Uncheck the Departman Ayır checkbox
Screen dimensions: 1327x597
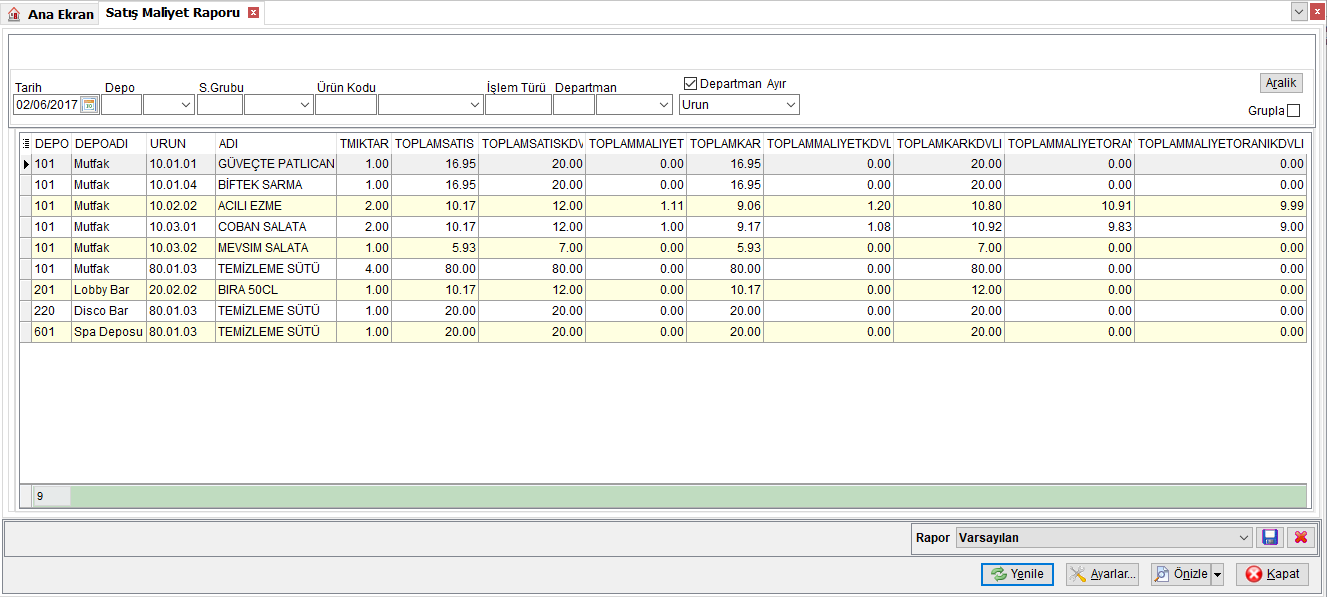(690, 84)
